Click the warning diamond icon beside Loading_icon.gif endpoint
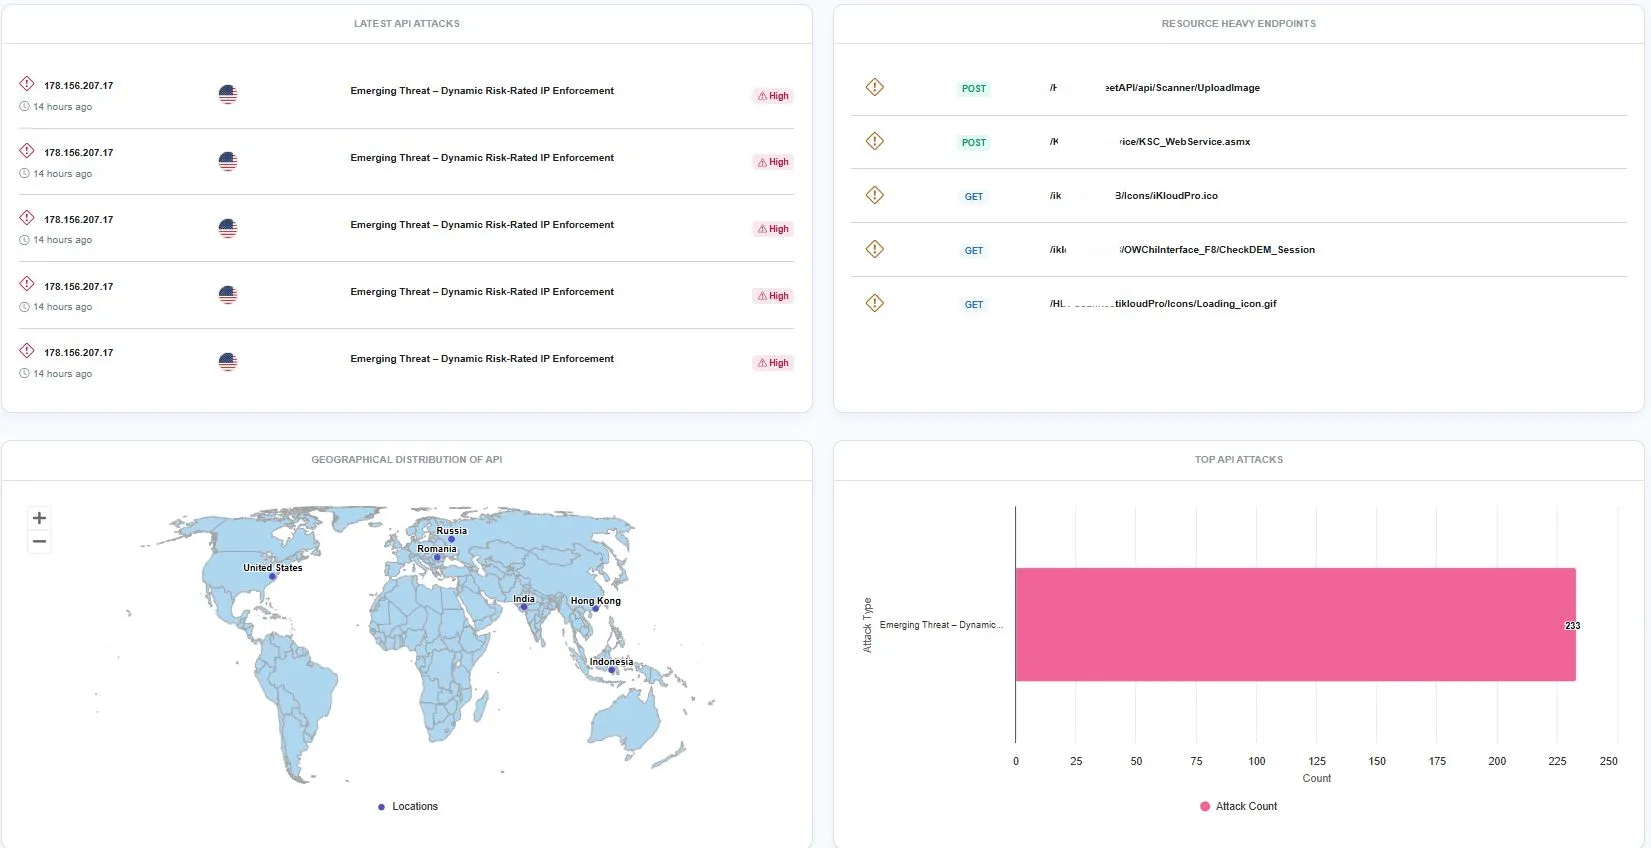 875,303
